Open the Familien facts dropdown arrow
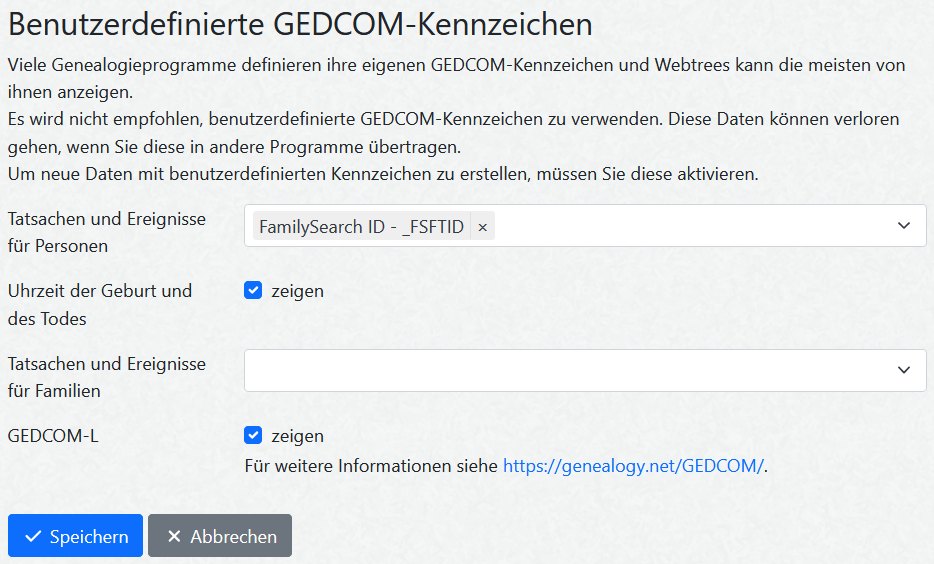934x564 pixels. pos(904,370)
